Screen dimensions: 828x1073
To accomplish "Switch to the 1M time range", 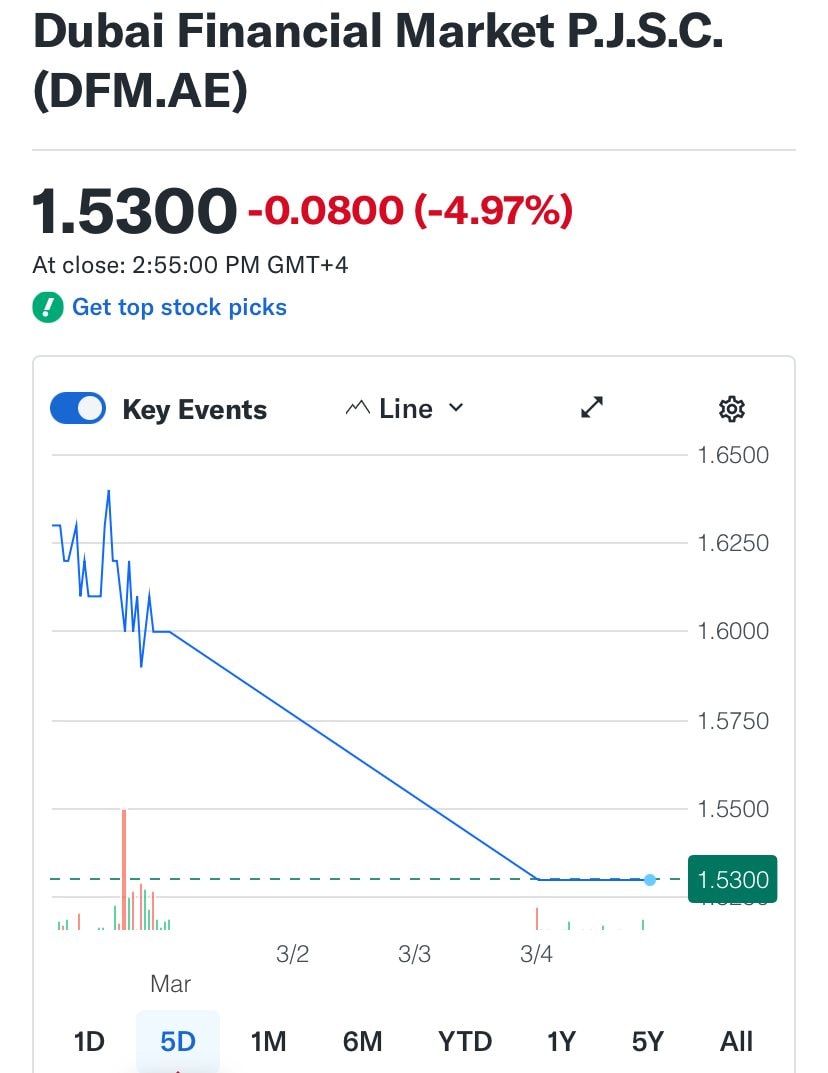I will (x=268, y=1041).
